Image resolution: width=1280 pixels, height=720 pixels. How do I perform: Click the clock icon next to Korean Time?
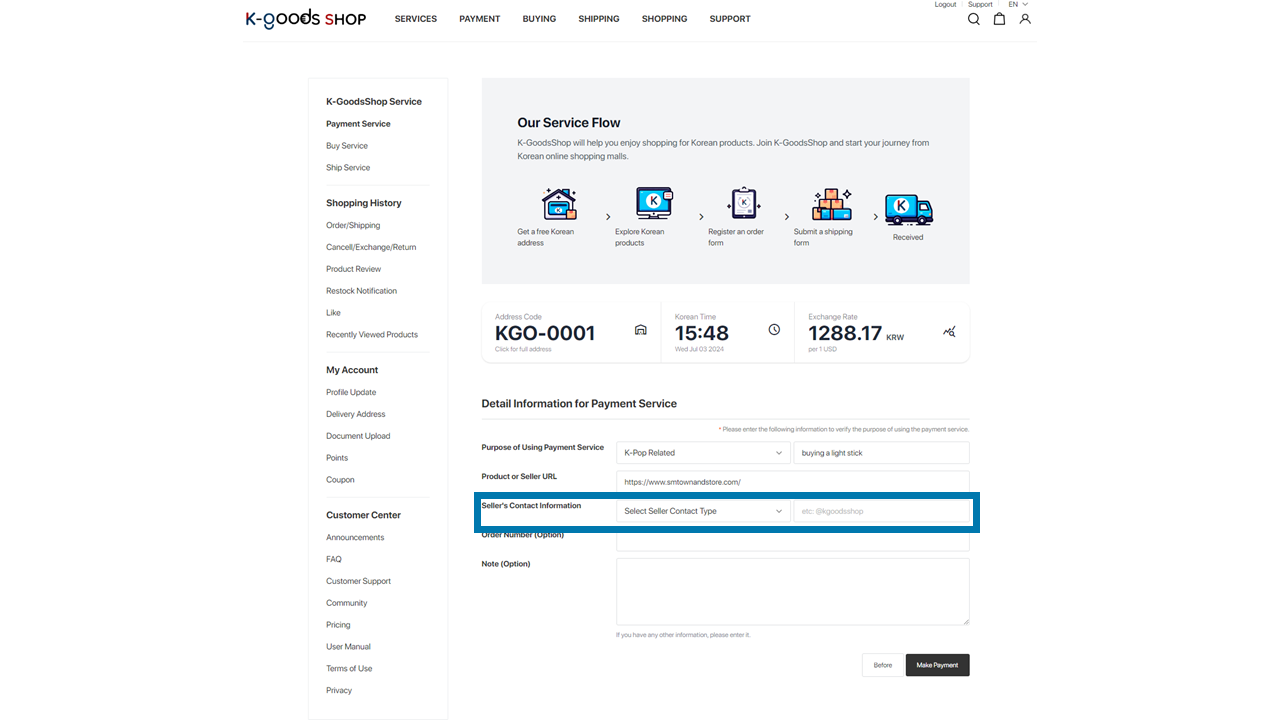(774, 330)
